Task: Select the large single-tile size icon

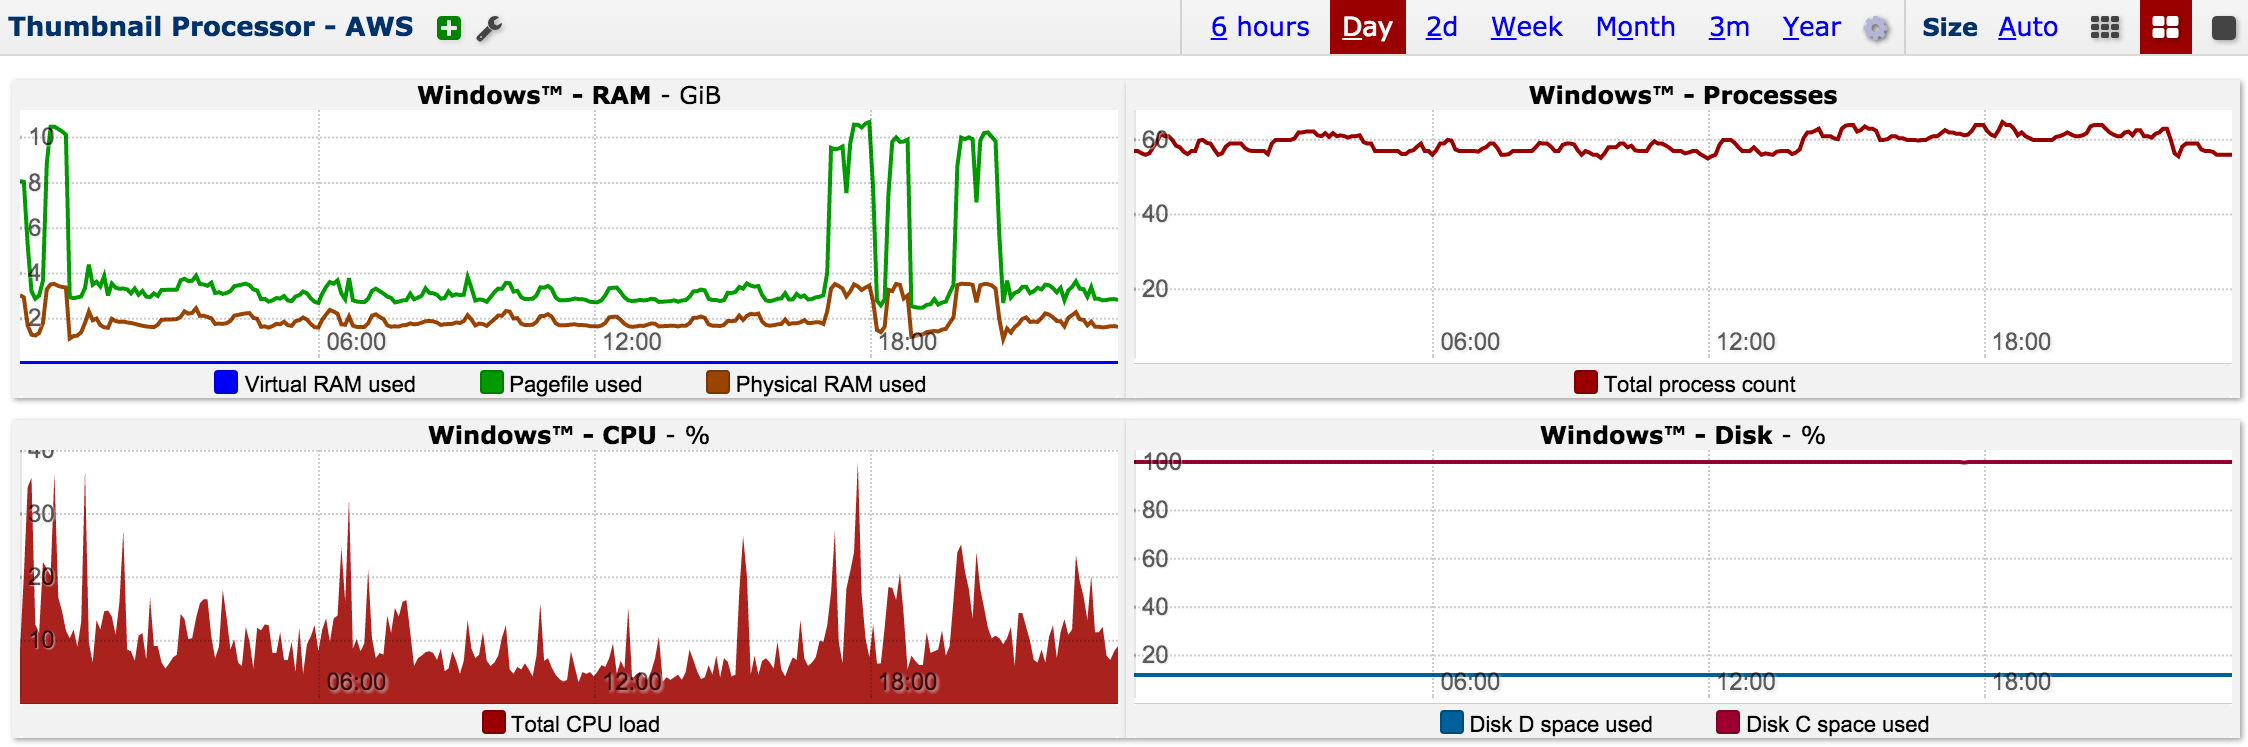Action: (x=2223, y=28)
